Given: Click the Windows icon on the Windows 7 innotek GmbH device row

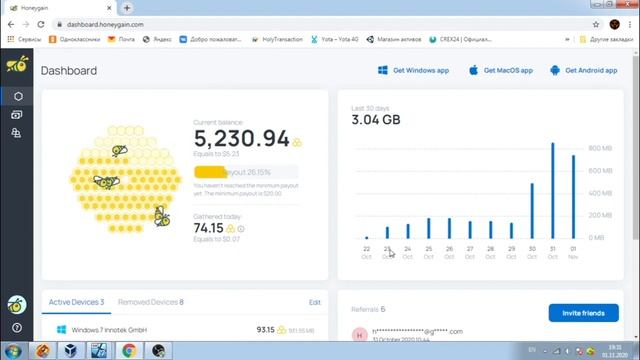Looking at the screenshot, I should 62,330.
